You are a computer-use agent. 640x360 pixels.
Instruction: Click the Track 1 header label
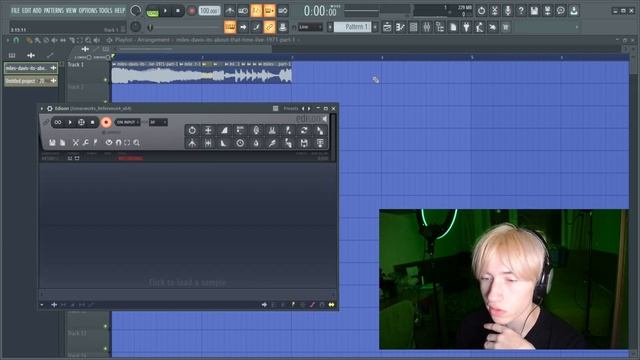(x=76, y=64)
